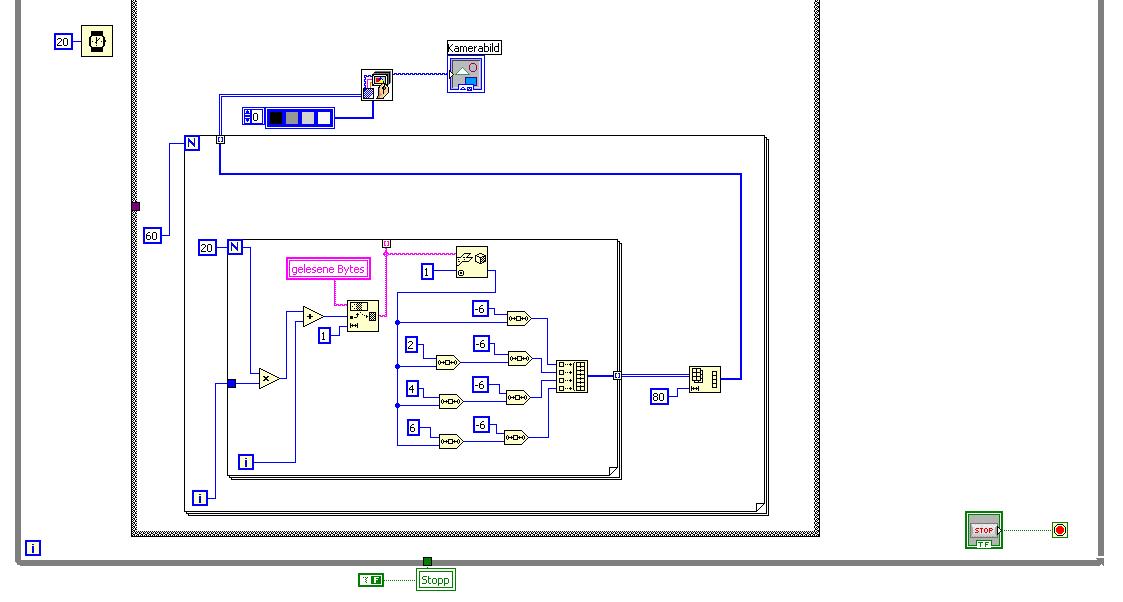Select the Add function node
The image size is (1123, 602).
click(x=312, y=316)
